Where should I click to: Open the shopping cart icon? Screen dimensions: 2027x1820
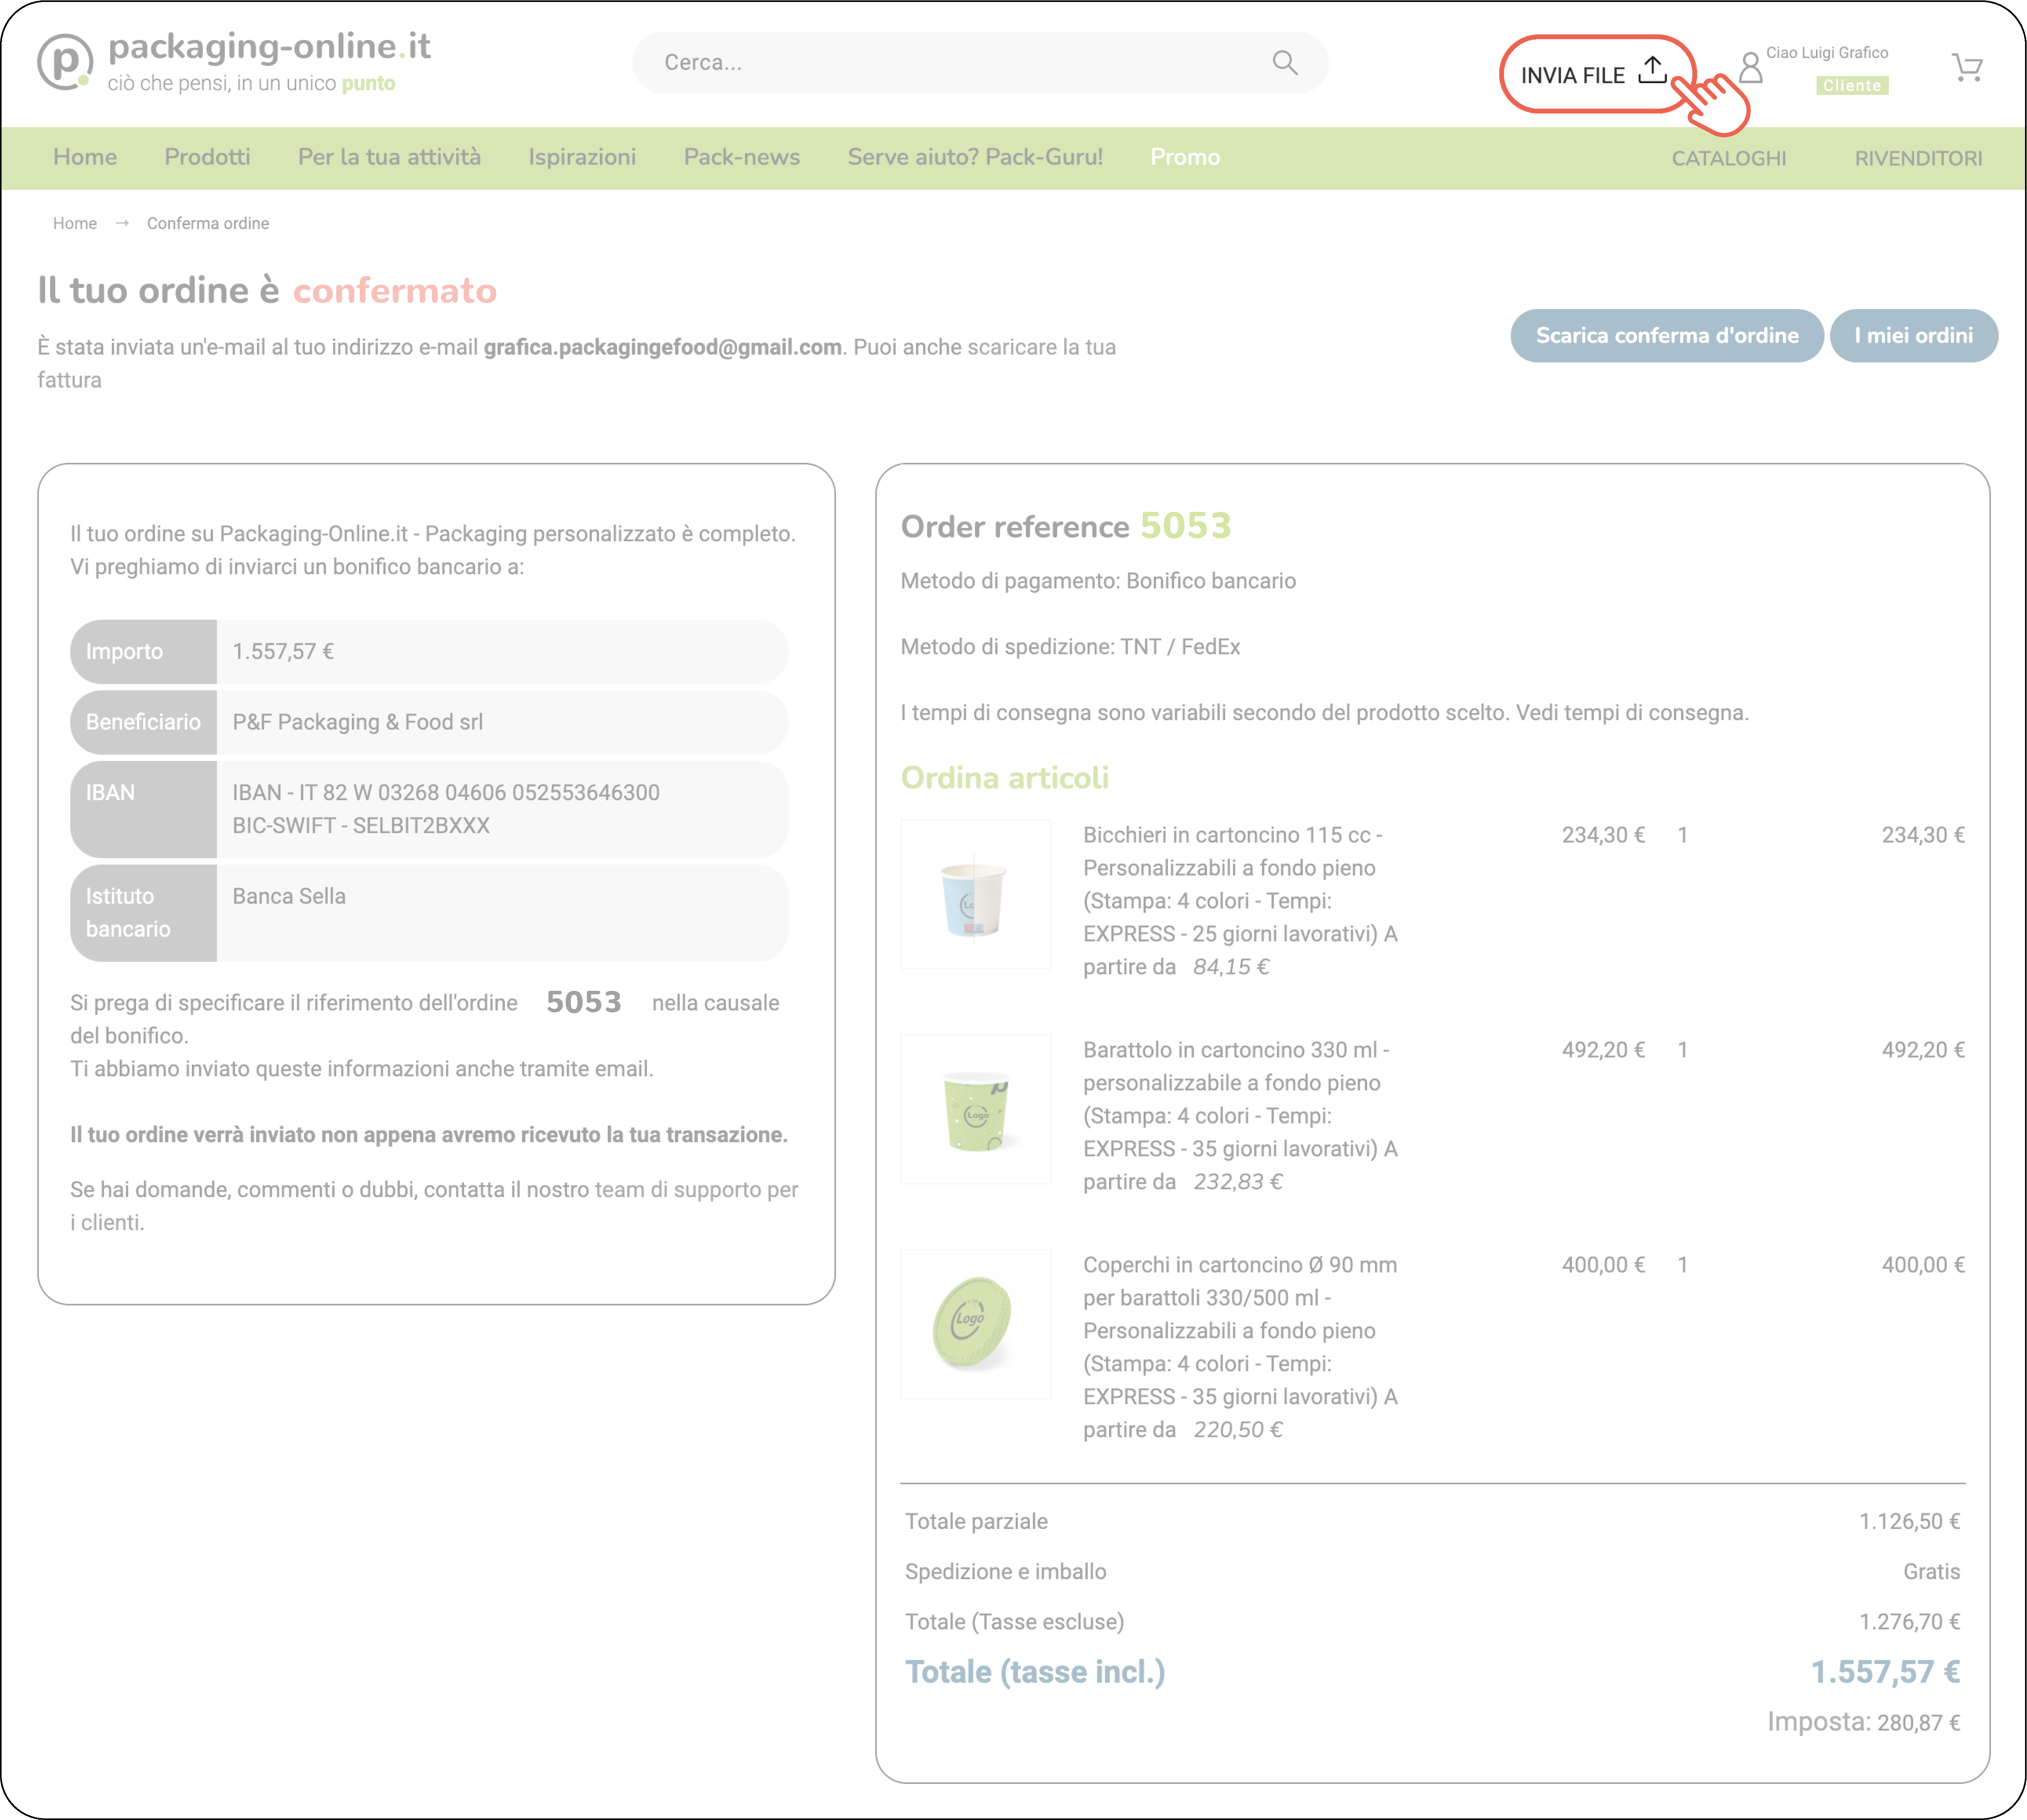pyautogui.click(x=1966, y=67)
